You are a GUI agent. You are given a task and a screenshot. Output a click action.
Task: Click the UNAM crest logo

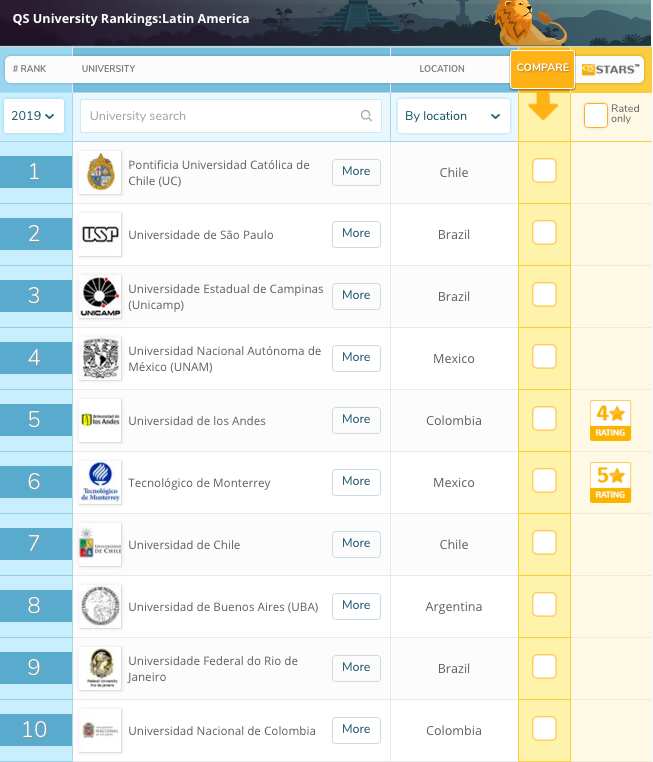100,358
